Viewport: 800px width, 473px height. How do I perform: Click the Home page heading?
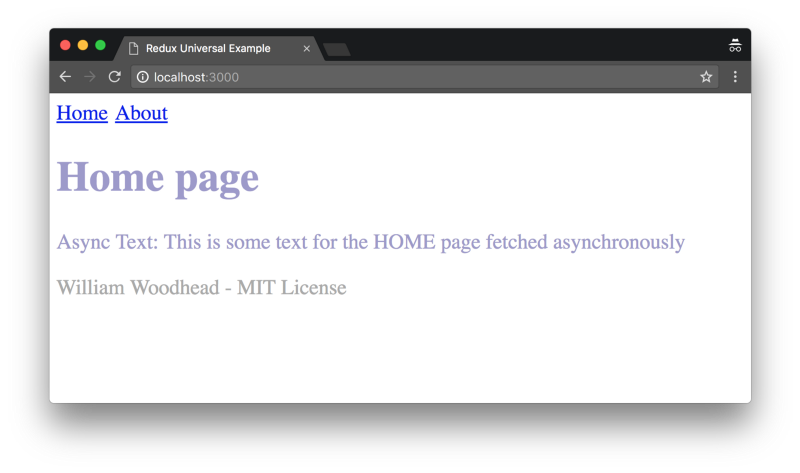click(x=158, y=178)
